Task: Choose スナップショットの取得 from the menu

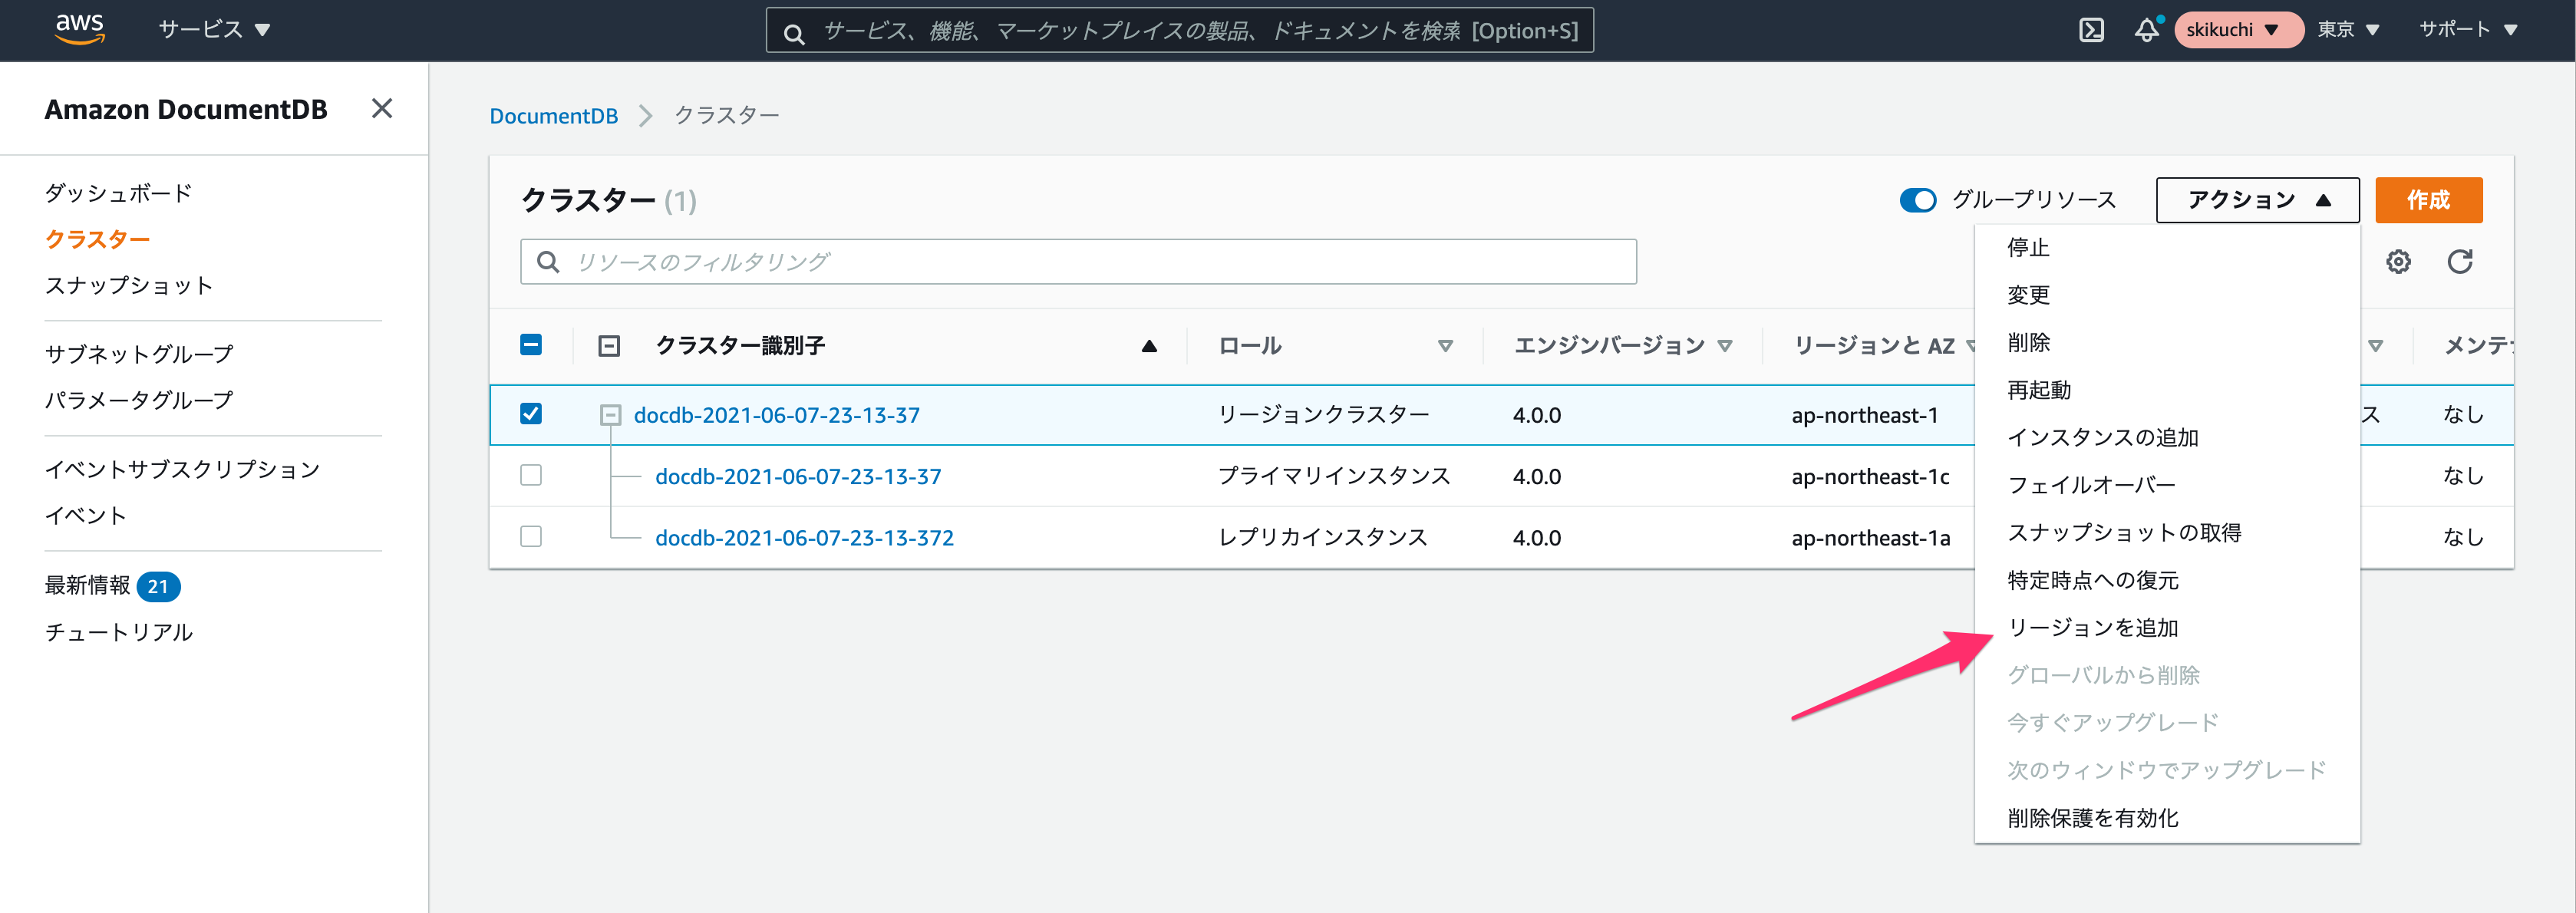Action: [x=2123, y=533]
